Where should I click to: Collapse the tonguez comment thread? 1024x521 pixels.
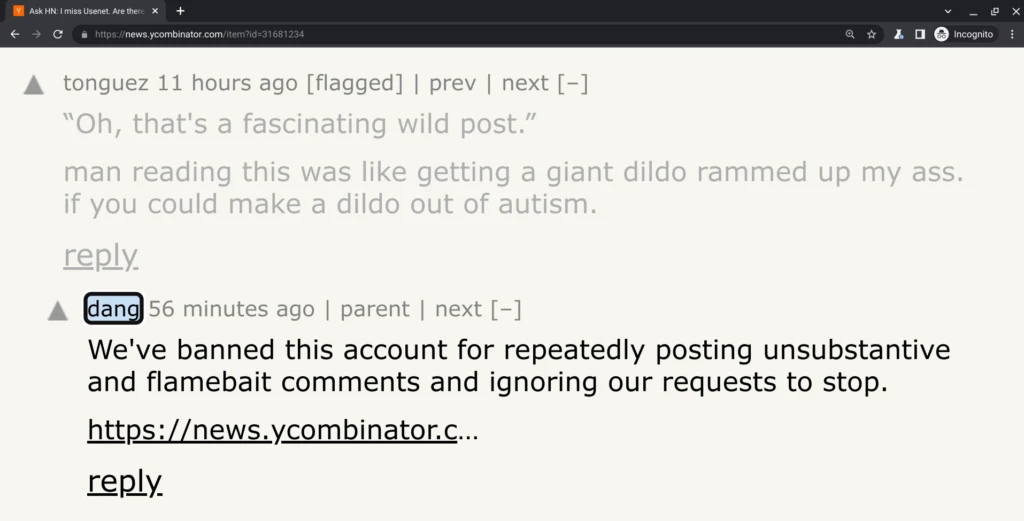pyautogui.click(x=572, y=83)
